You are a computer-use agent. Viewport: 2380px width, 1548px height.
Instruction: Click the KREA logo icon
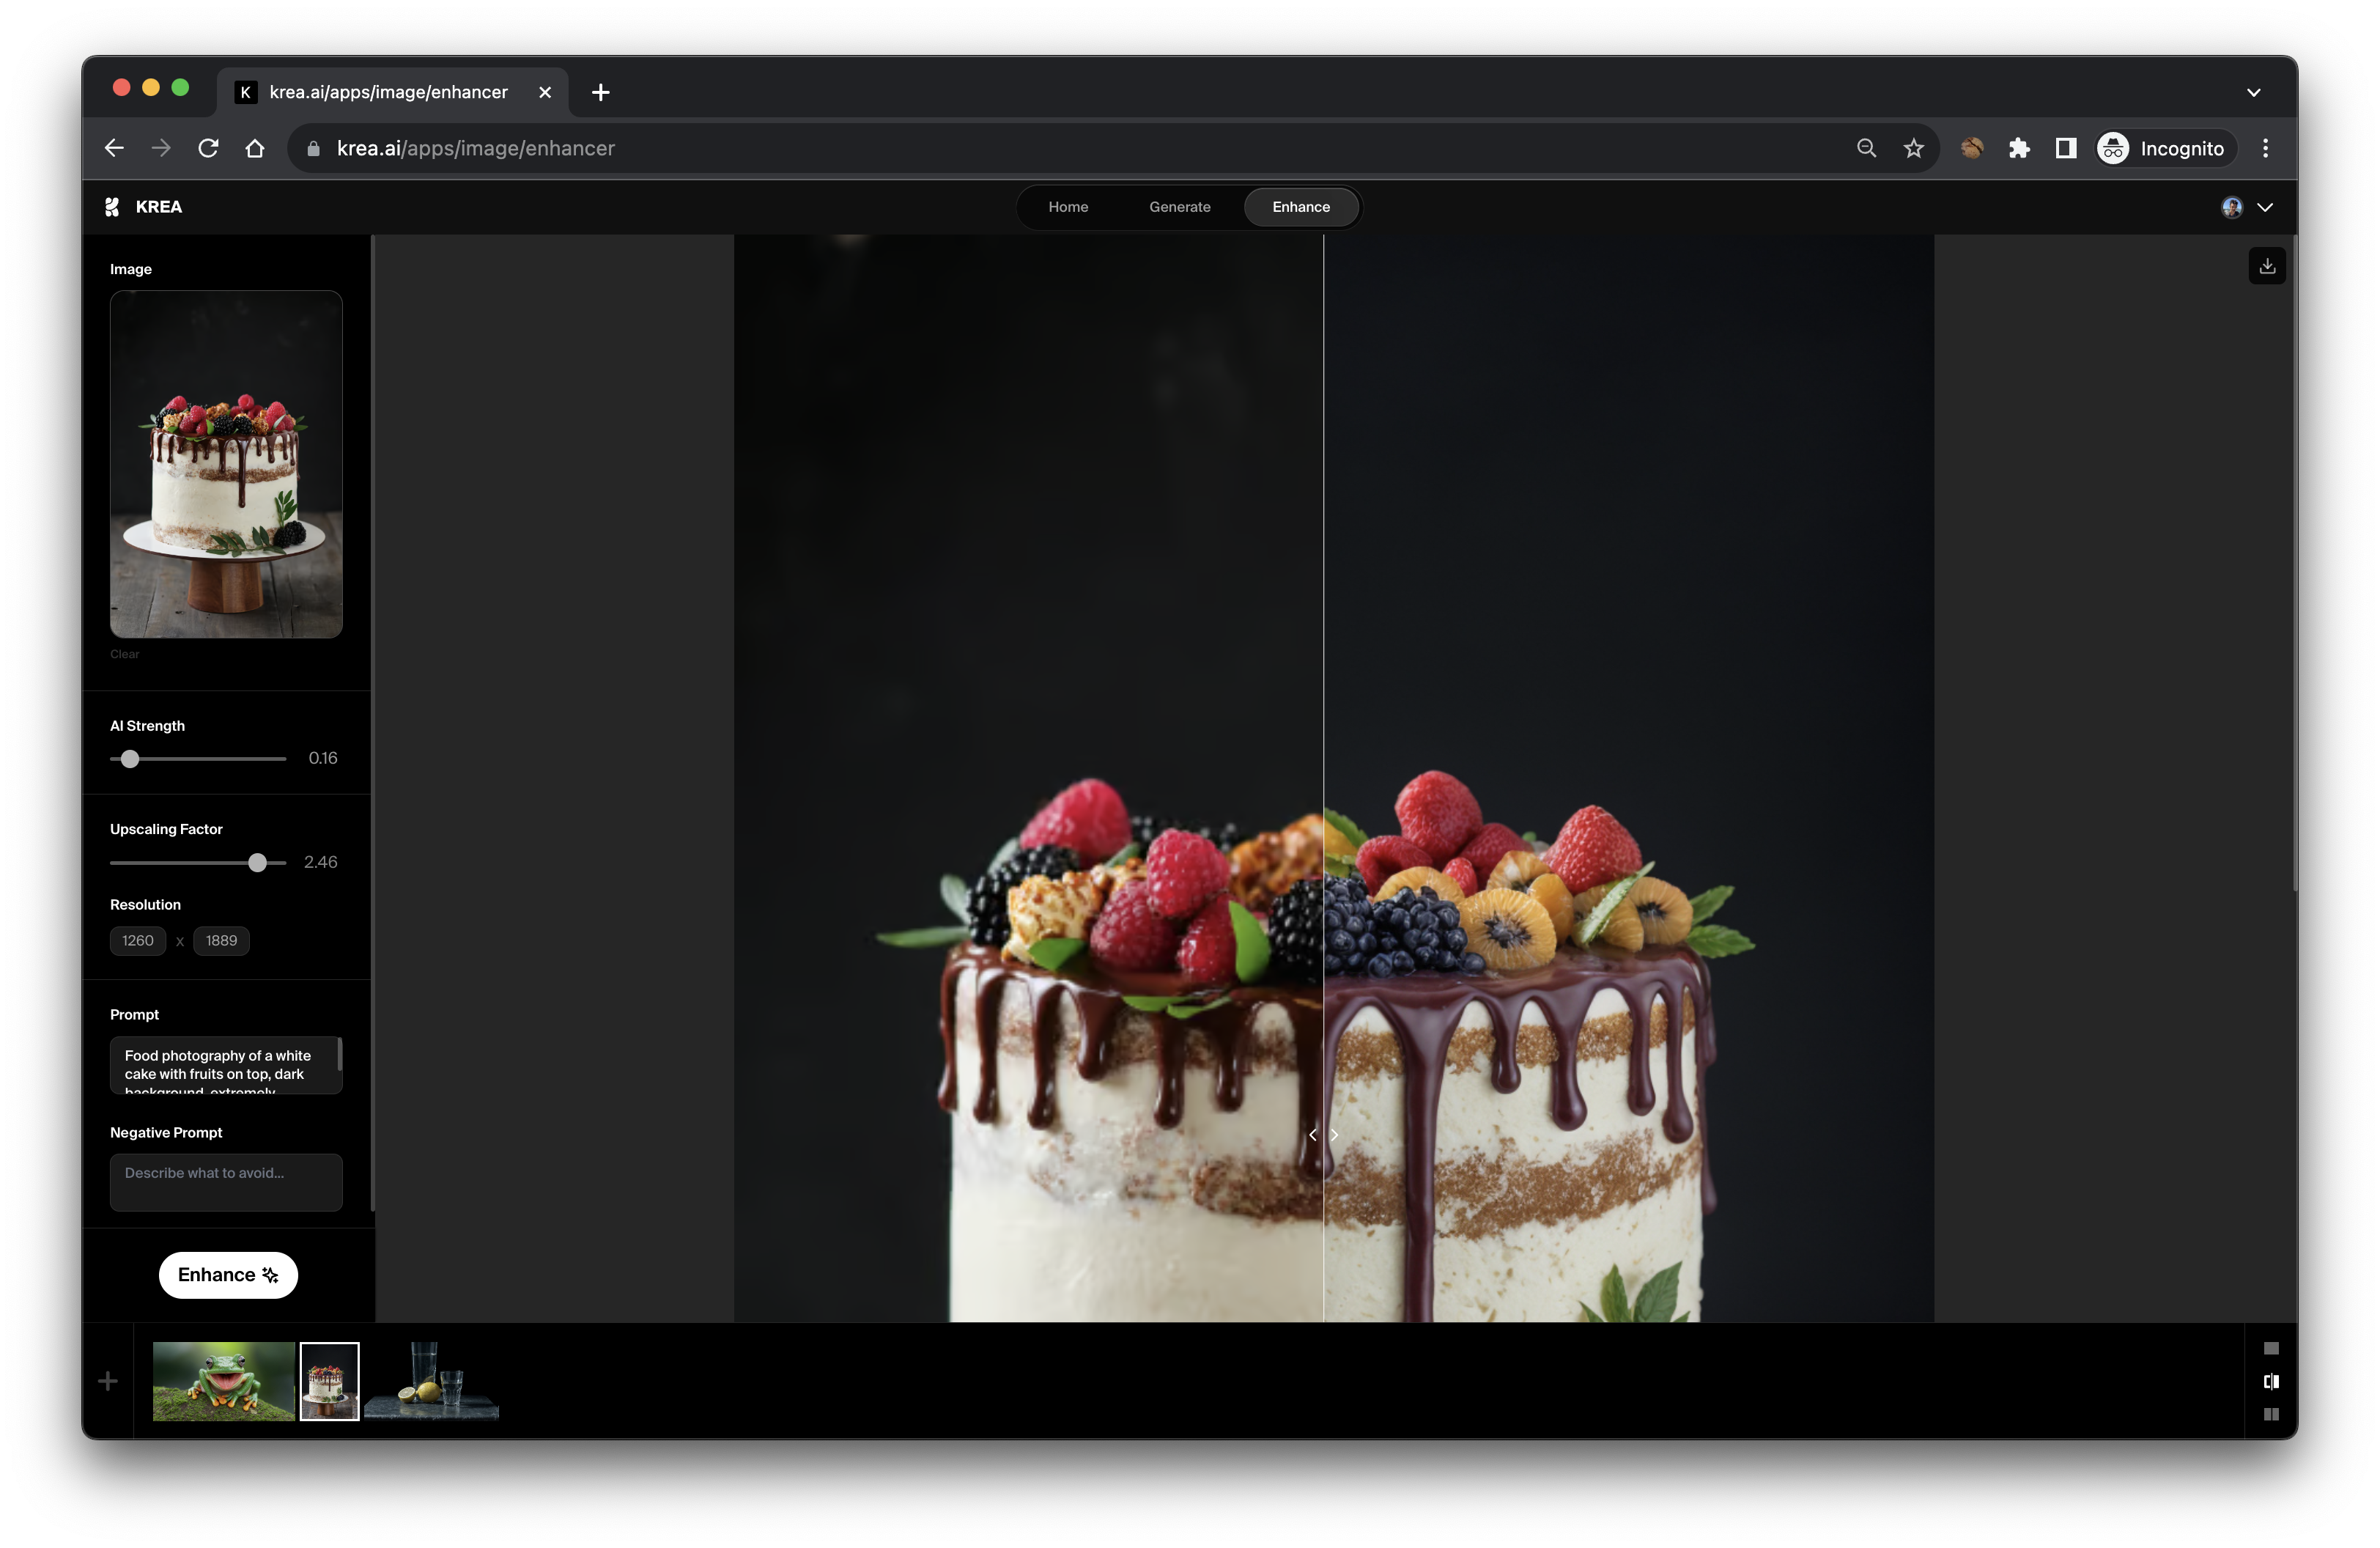(x=112, y=207)
